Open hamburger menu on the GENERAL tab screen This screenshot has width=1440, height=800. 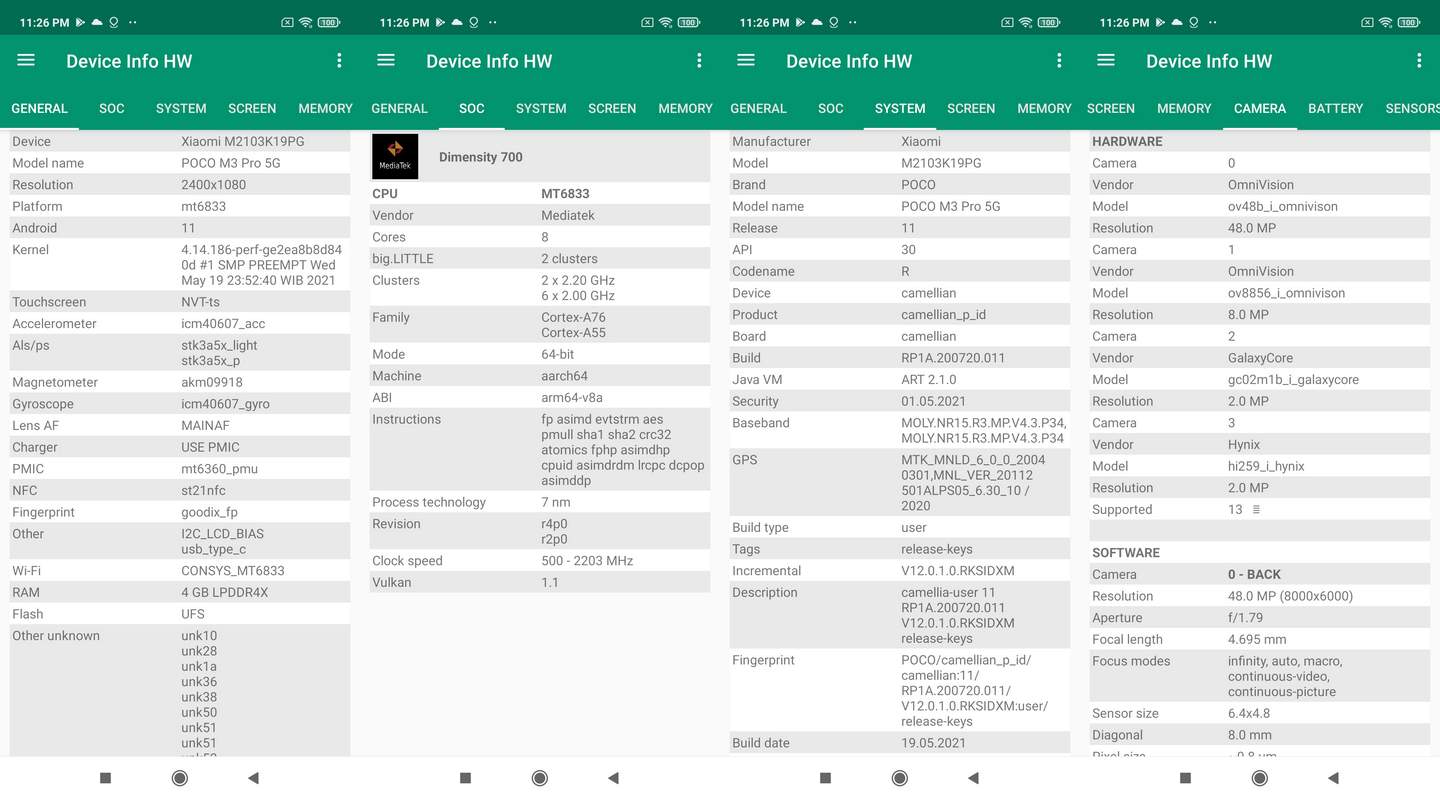pyautogui.click(x=26, y=61)
